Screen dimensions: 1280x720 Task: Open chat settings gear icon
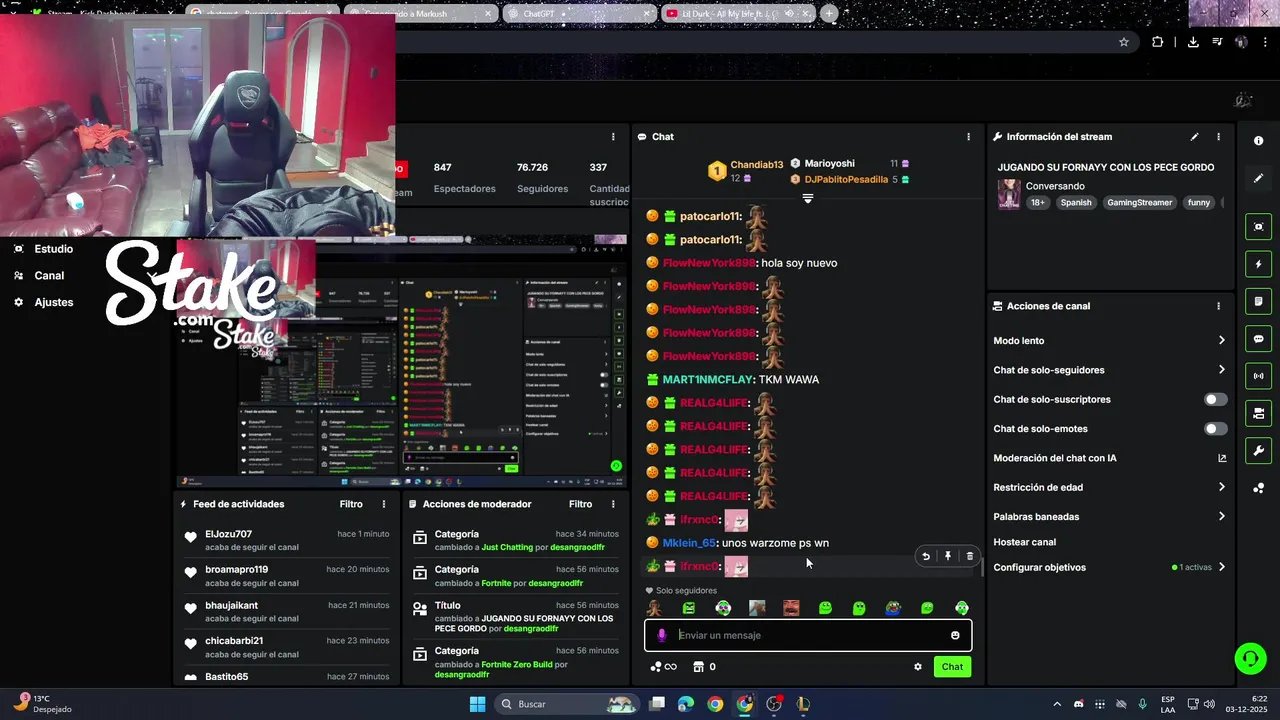[x=918, y=667]
